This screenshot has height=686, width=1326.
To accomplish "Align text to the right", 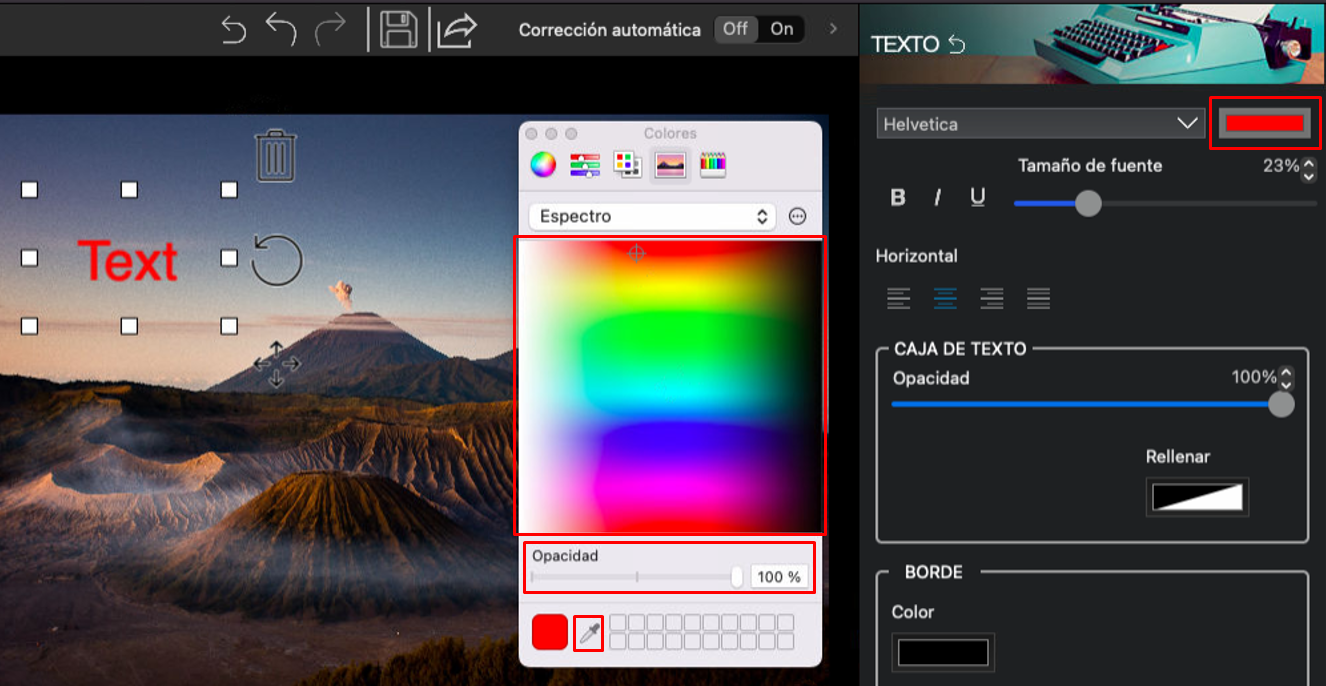I will [991, 297].
